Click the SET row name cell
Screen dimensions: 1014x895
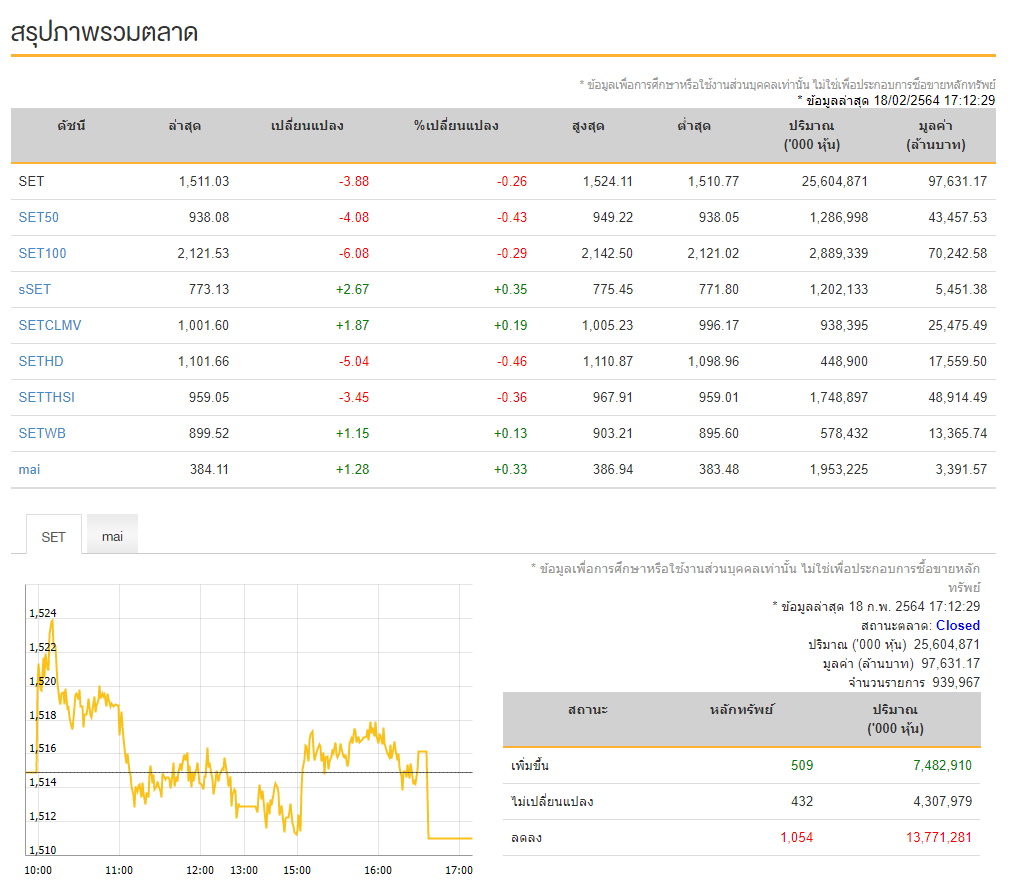31,181
